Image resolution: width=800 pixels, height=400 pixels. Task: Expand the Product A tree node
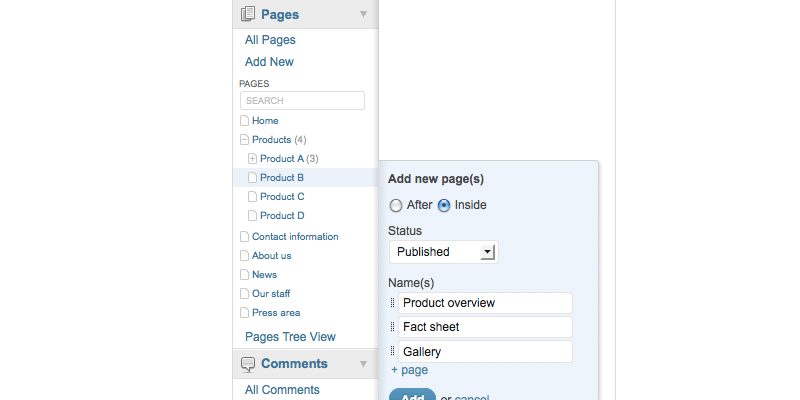[x=252, y=159]
